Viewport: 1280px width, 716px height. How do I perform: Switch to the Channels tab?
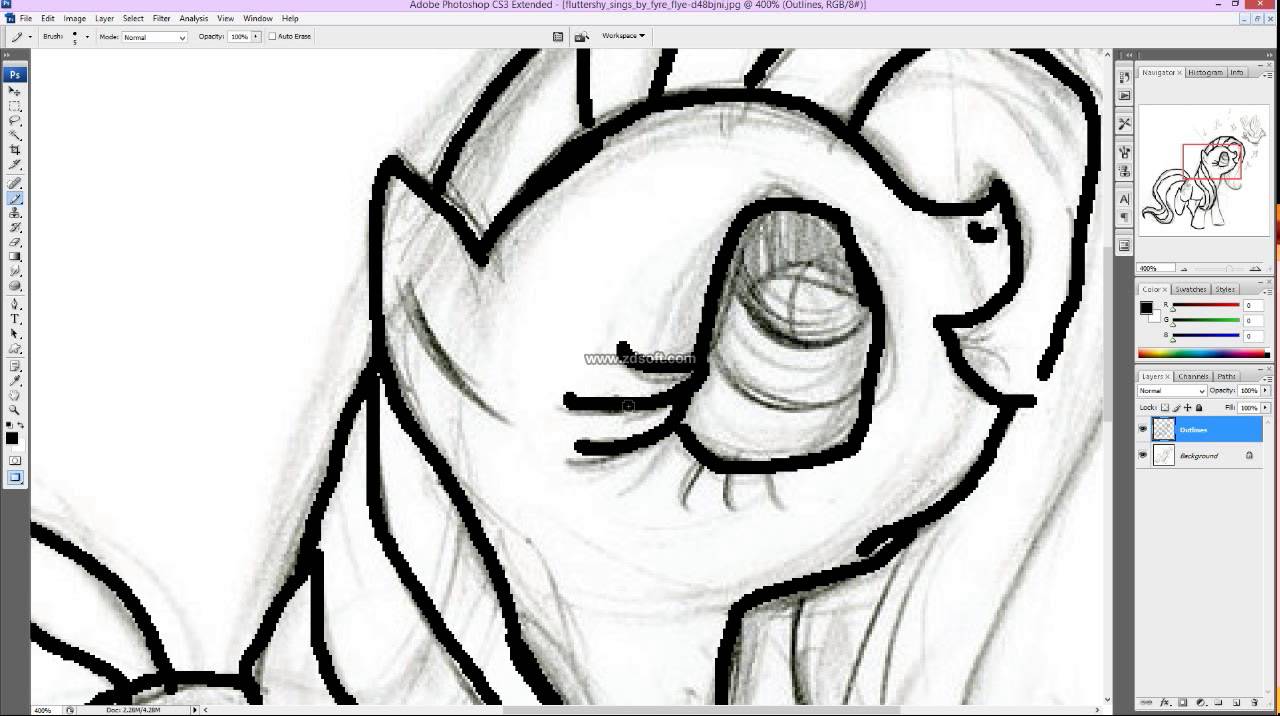coord(1193,376)
